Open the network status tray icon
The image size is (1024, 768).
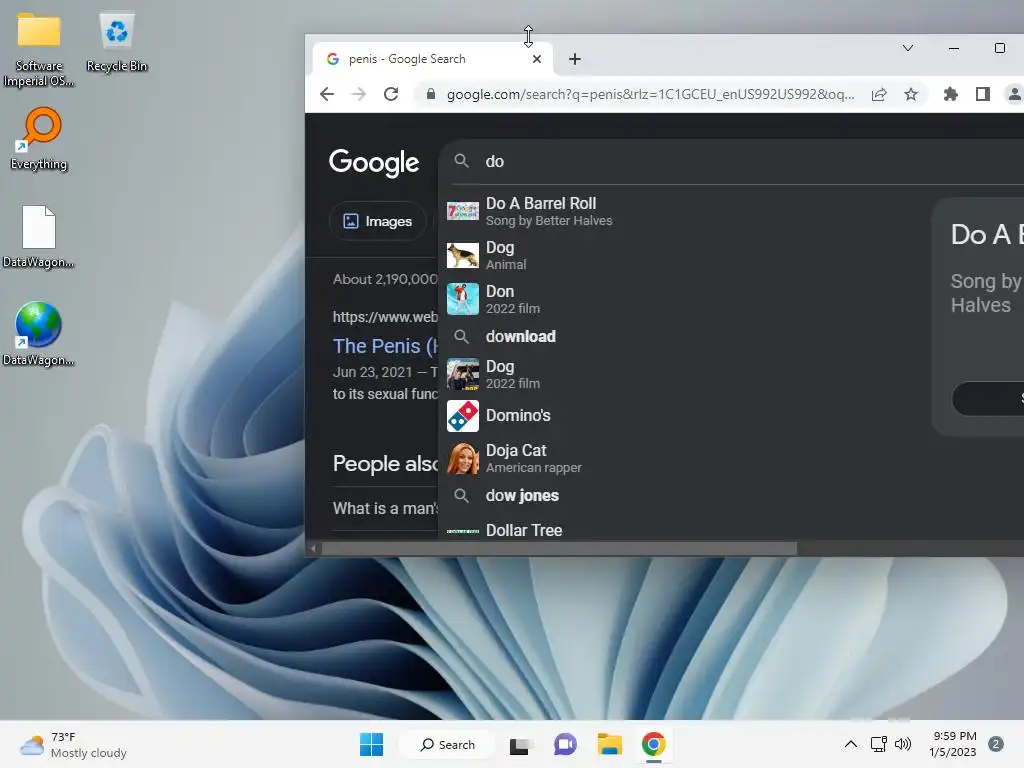[879, 744]
